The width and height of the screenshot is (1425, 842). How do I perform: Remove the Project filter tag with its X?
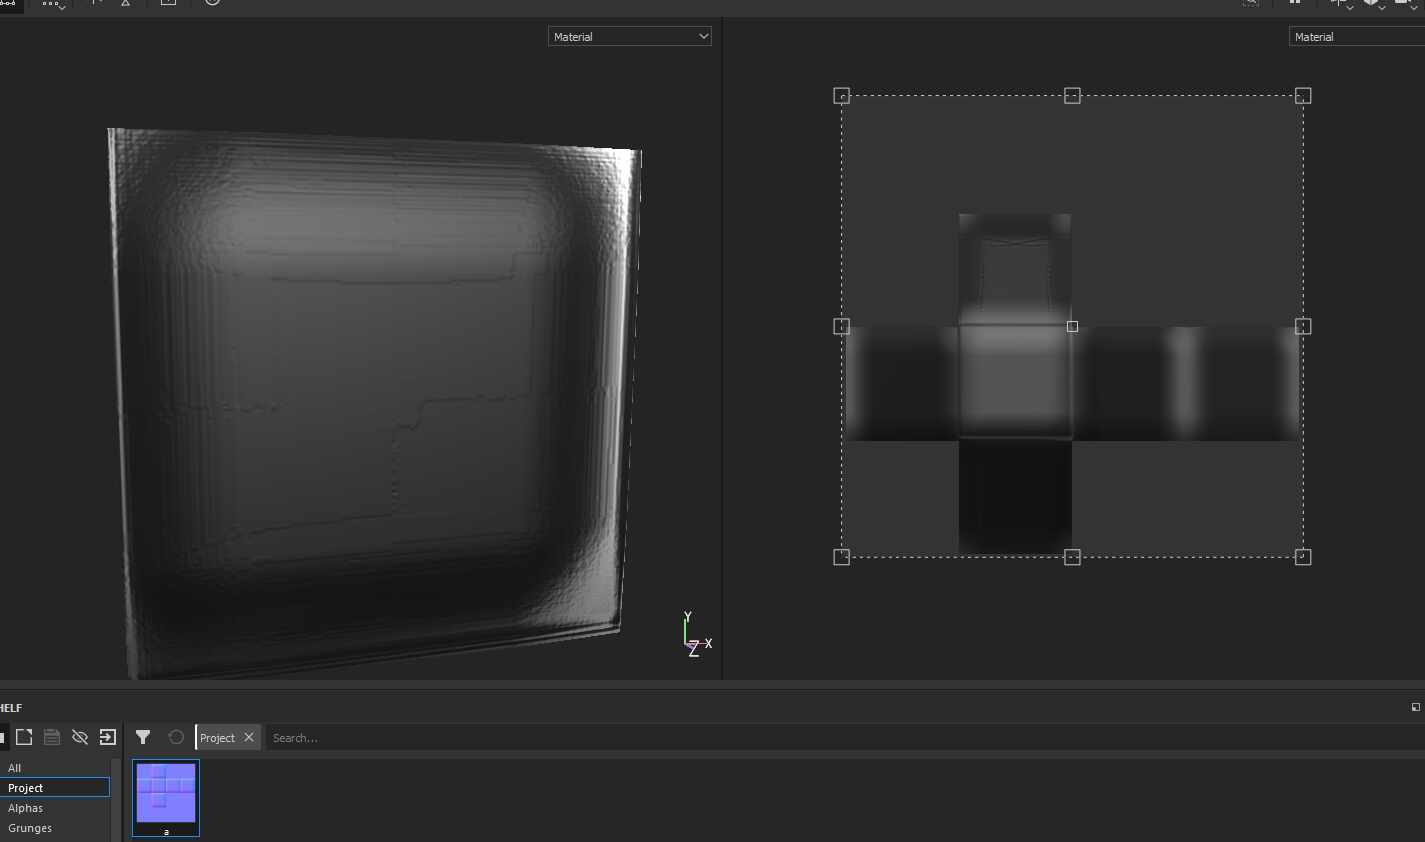click(249, 737)
